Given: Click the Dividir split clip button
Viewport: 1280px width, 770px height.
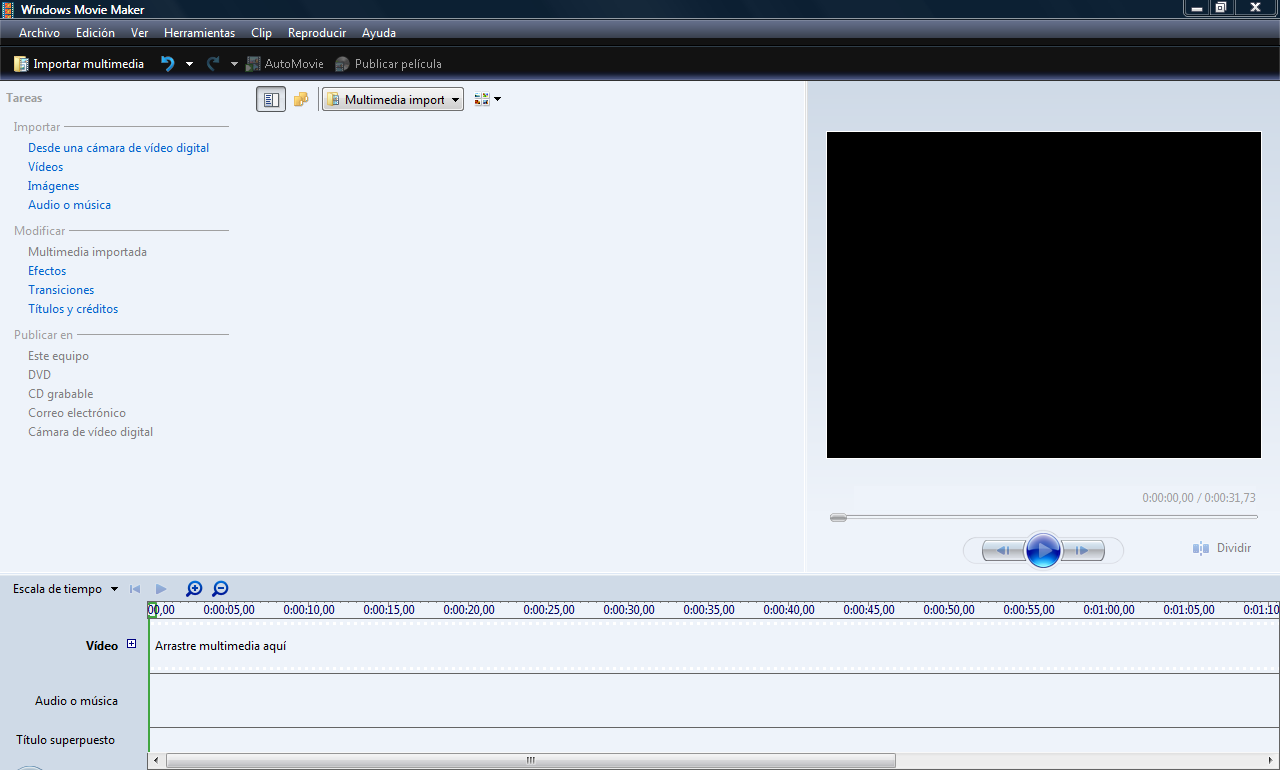Looking at the screenshot, I should tap(1221, 548).
